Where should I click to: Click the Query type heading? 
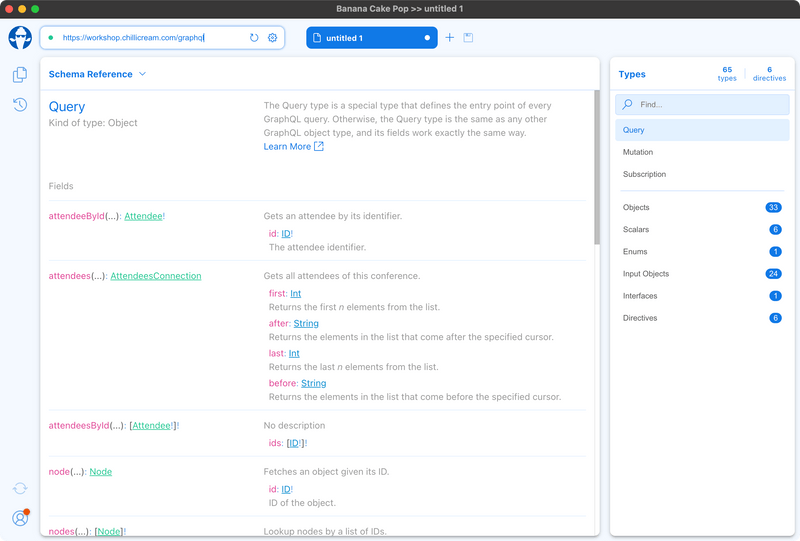coord(67,107)
